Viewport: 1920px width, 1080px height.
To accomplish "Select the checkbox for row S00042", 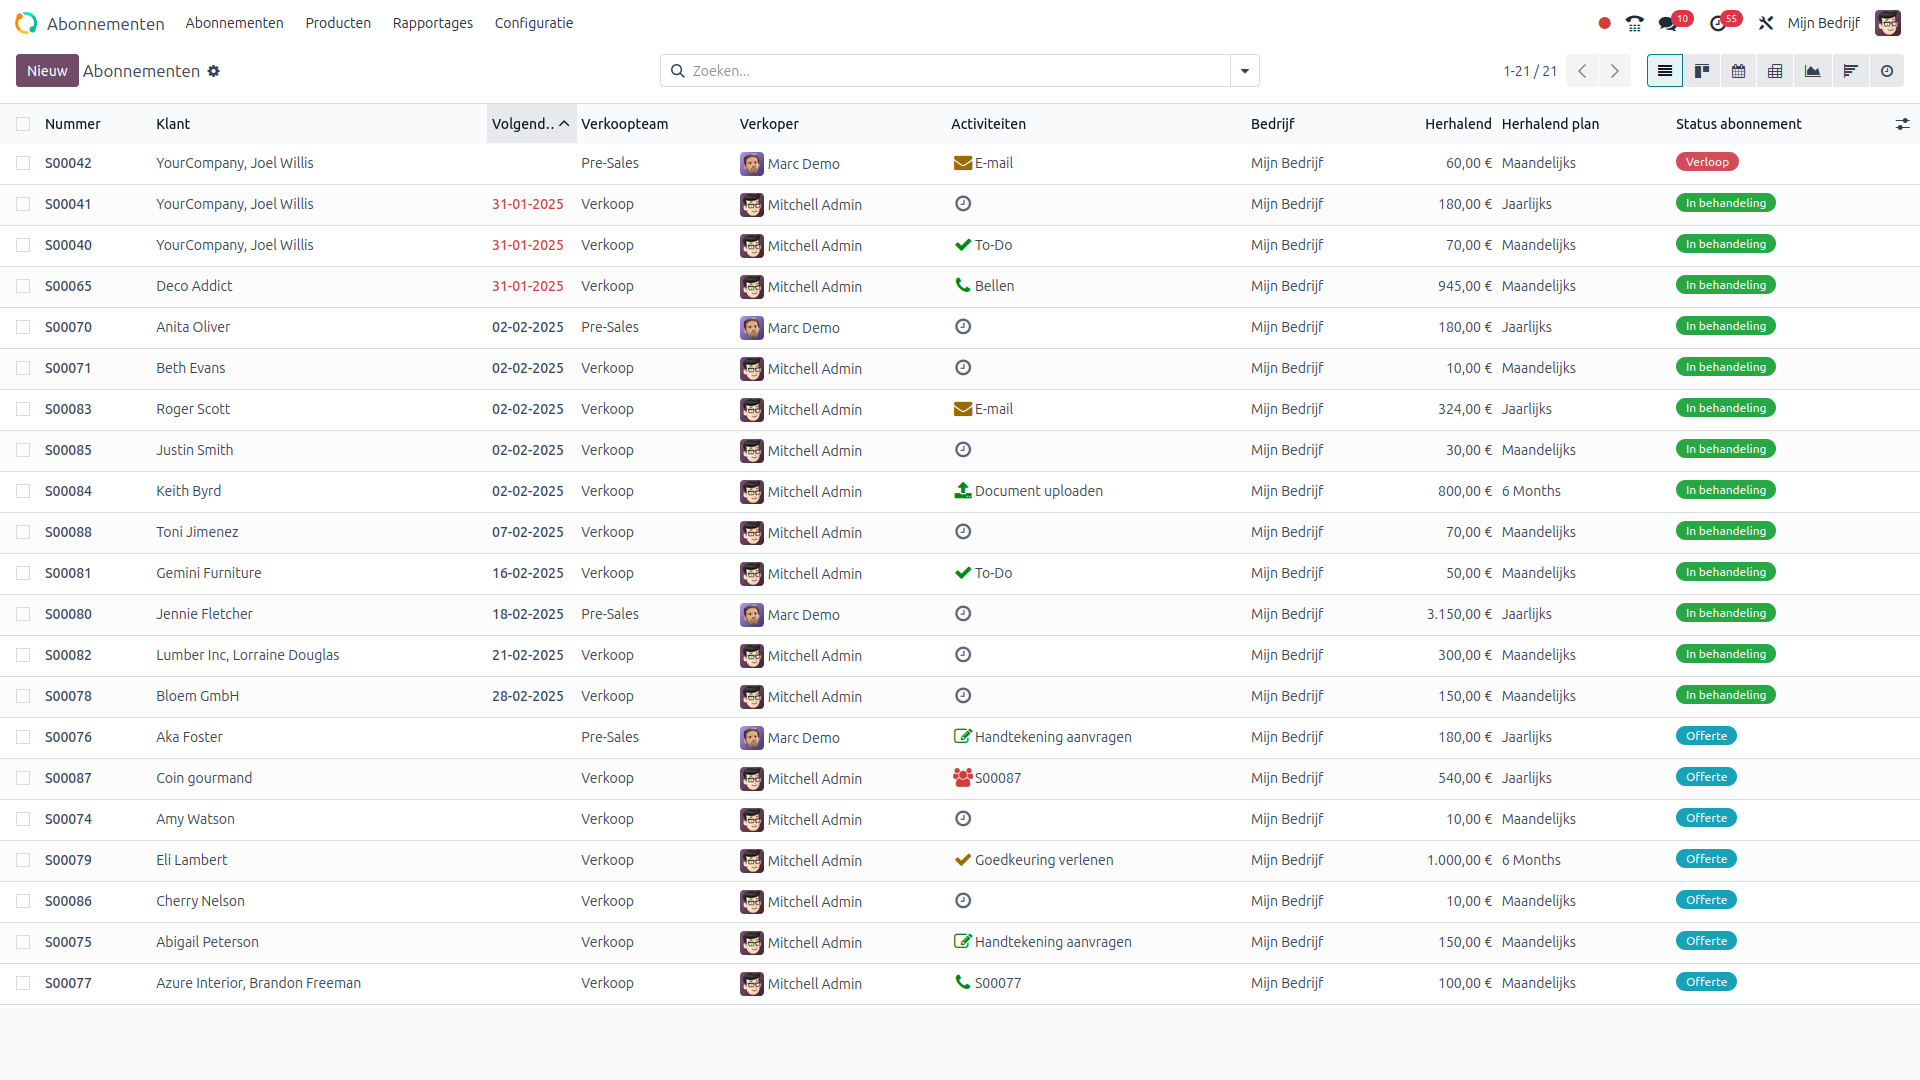I will coord(23,163).
